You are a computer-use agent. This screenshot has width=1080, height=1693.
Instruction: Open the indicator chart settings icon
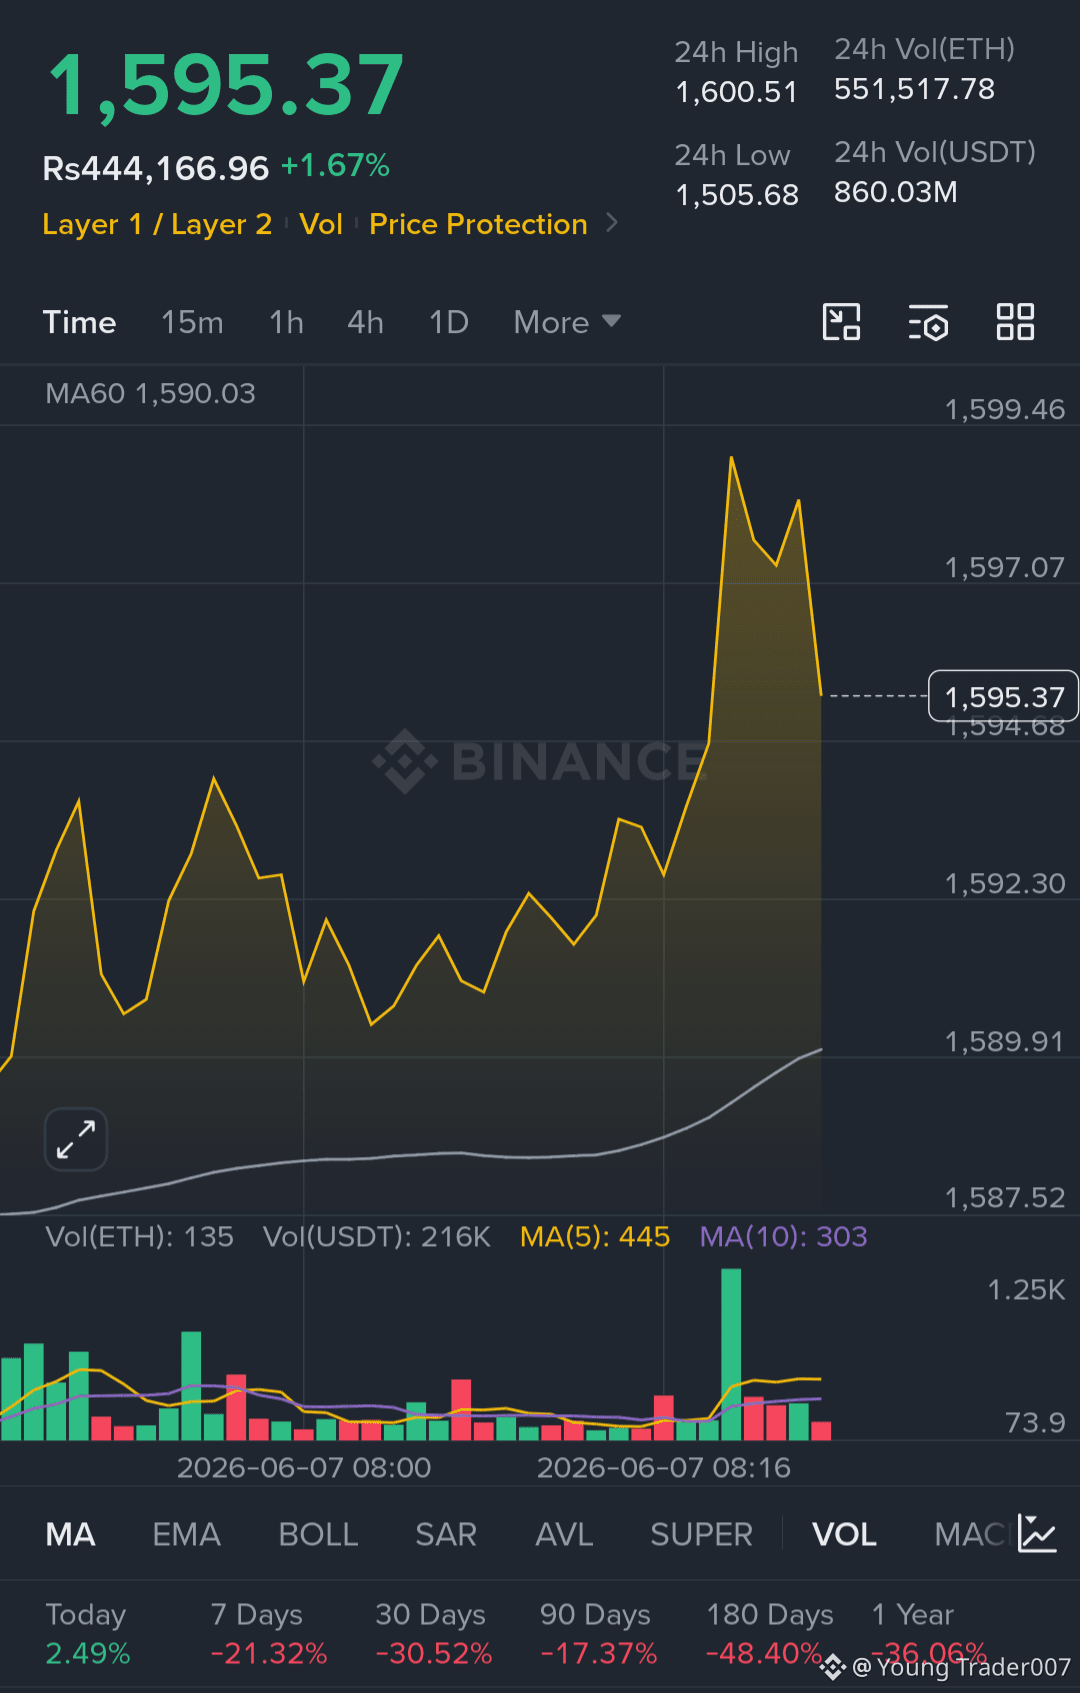(x=1037, y=1533)
